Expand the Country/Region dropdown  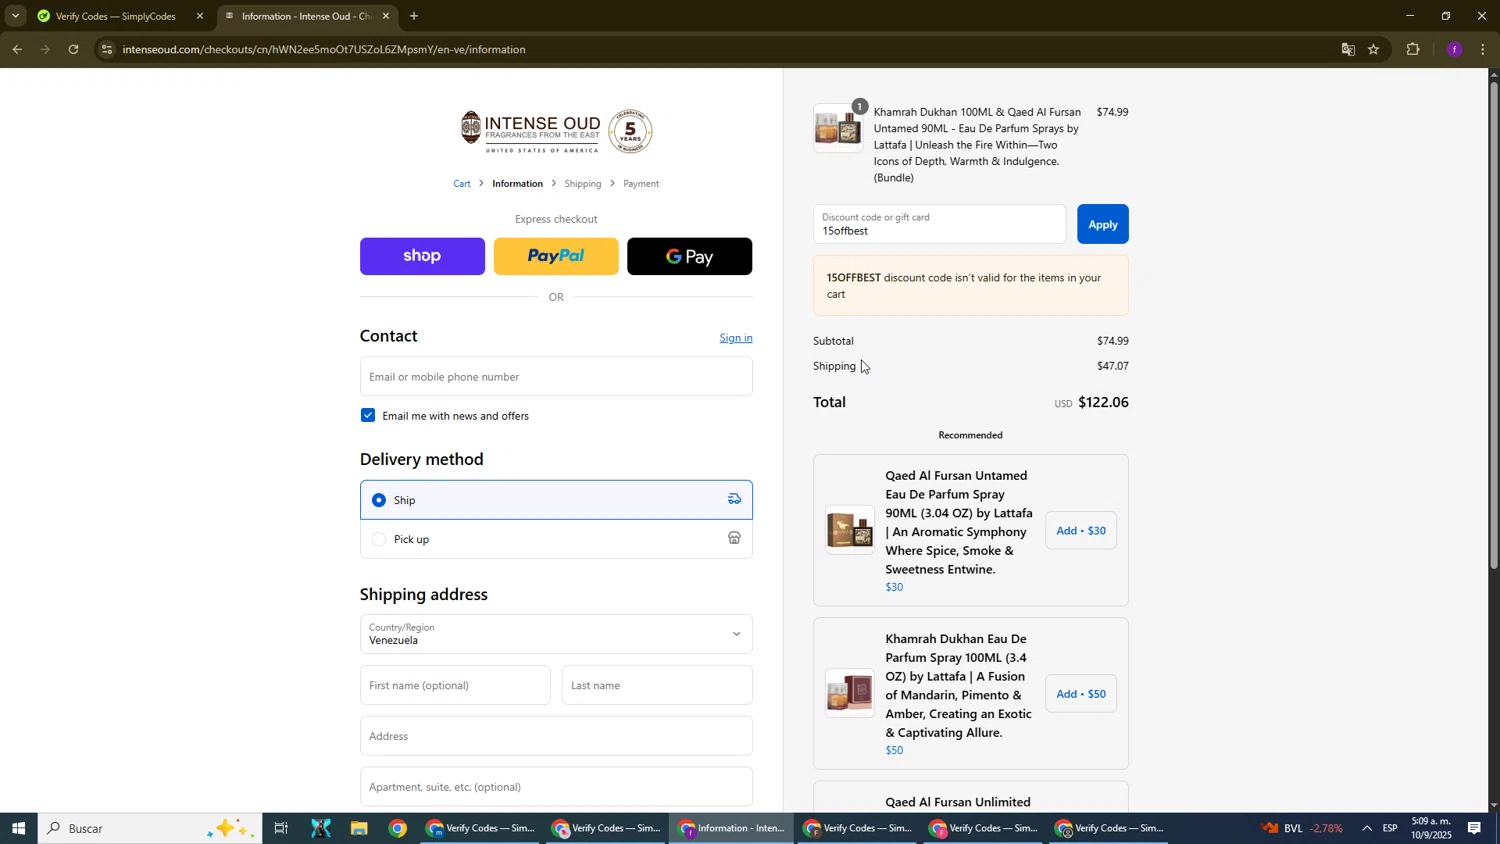click(556, 634)
